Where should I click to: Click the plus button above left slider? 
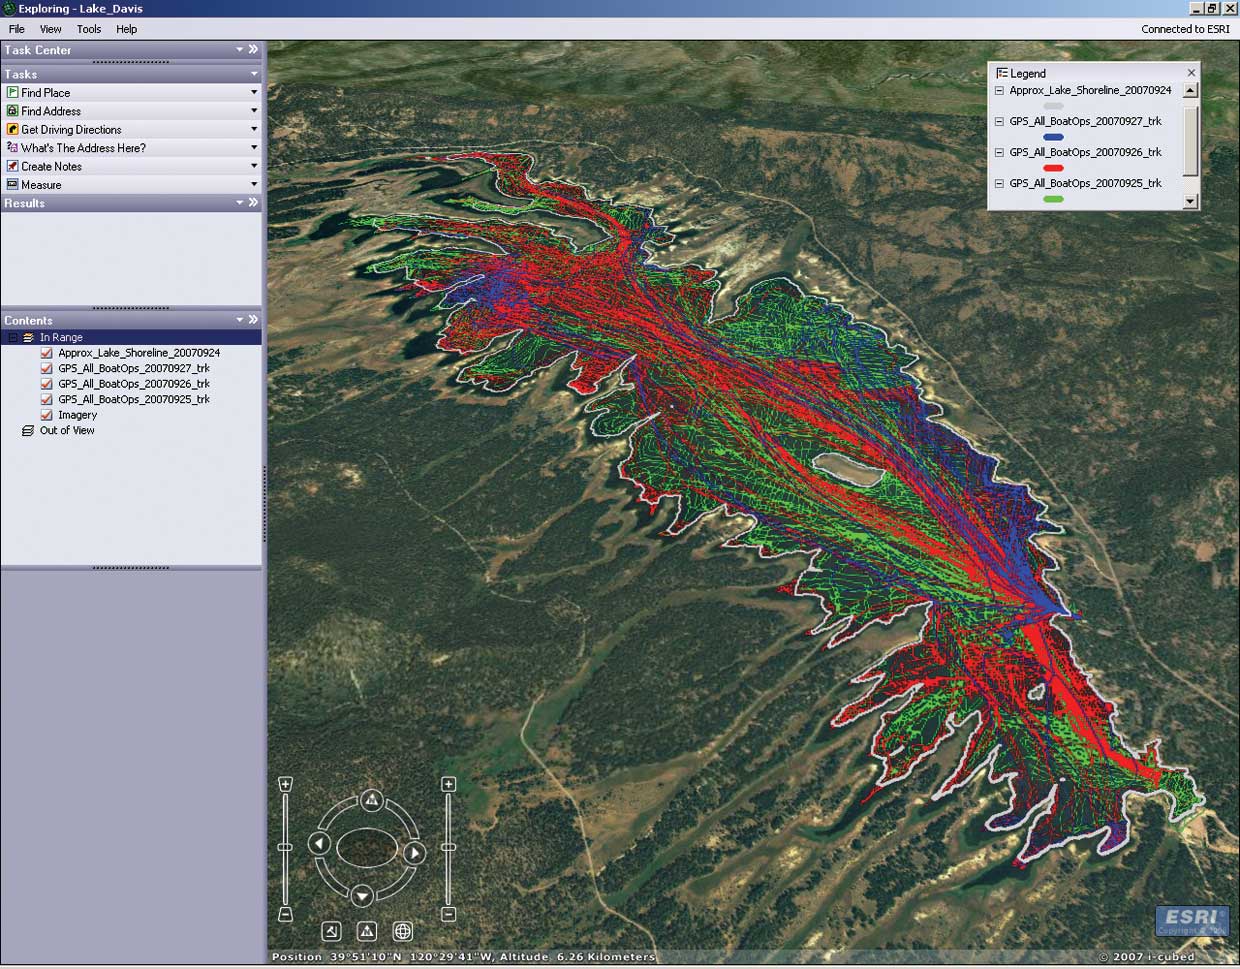pos(285,785)
